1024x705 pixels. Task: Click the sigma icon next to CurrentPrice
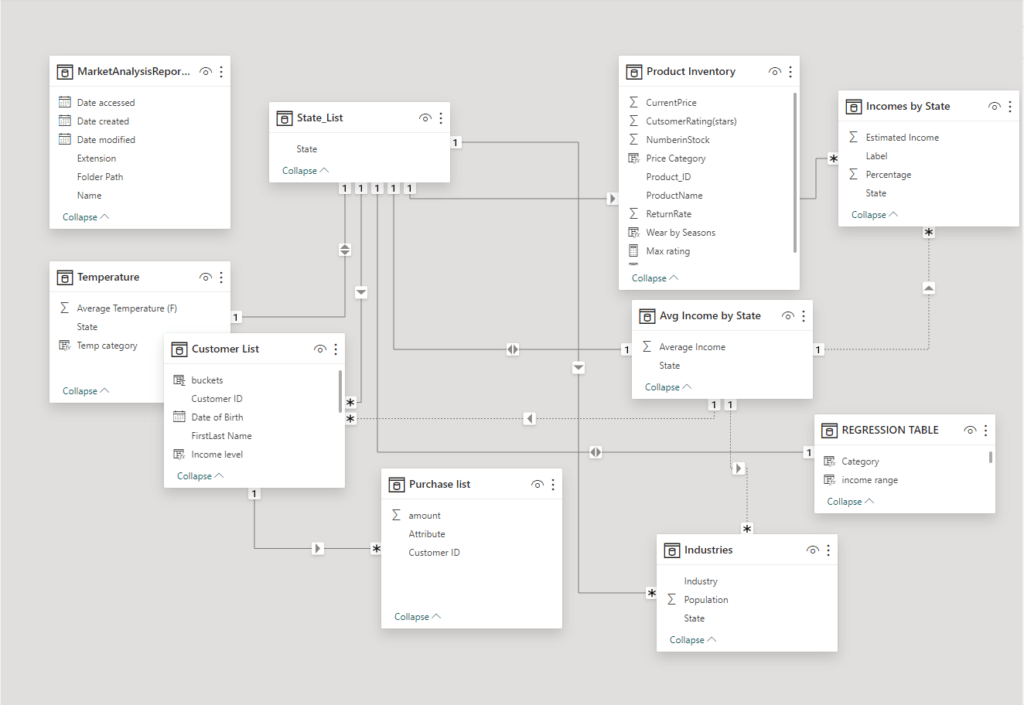634,102
